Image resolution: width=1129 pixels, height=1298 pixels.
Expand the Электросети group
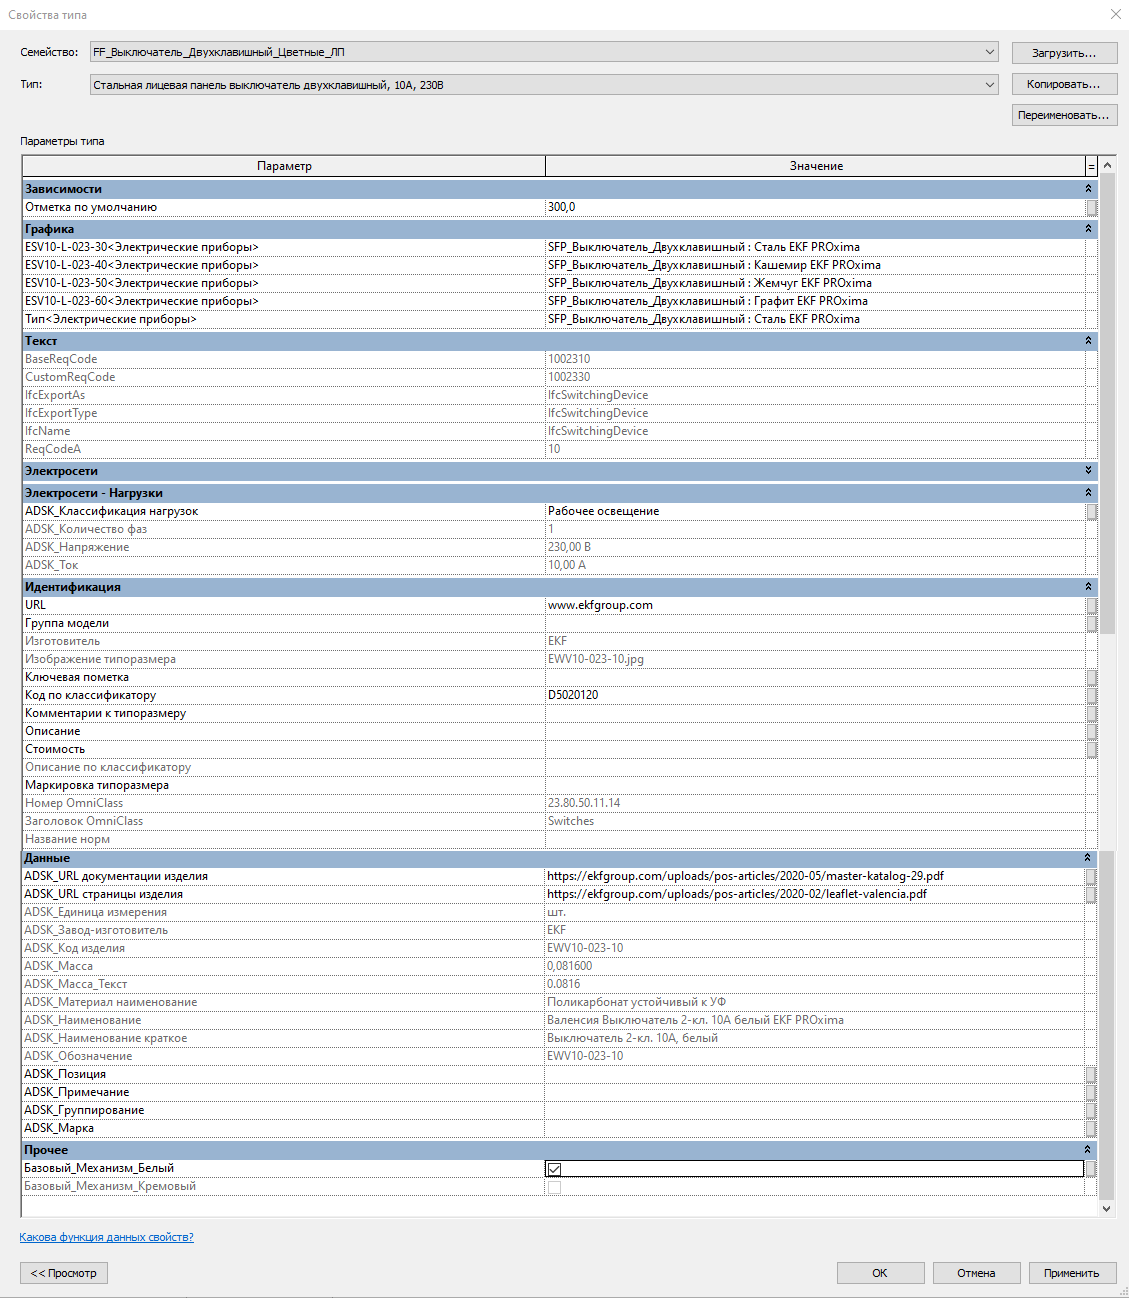tap(1088, 471)
